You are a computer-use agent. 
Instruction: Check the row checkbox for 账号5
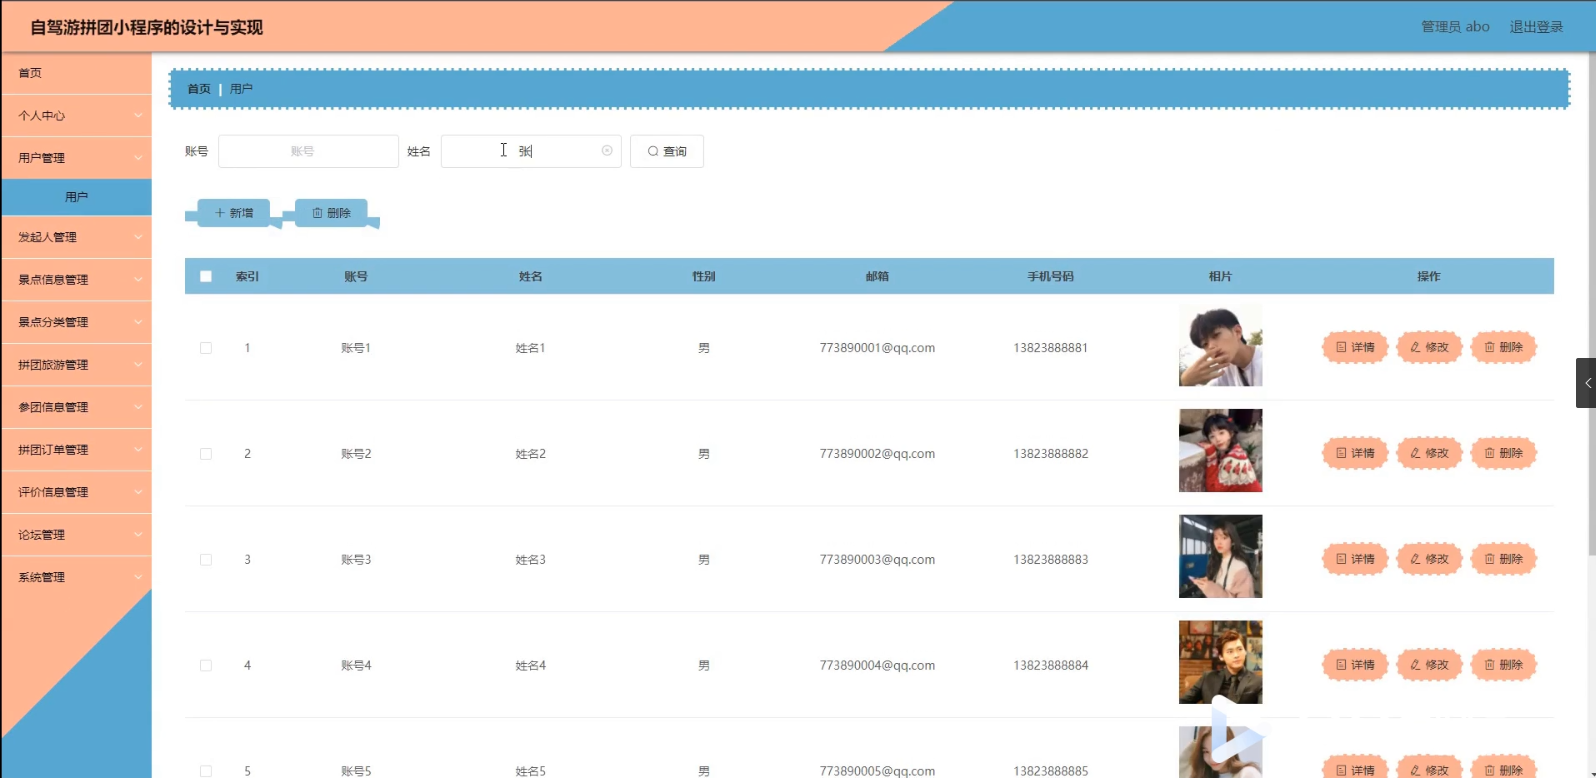click(x=206, y=771)
